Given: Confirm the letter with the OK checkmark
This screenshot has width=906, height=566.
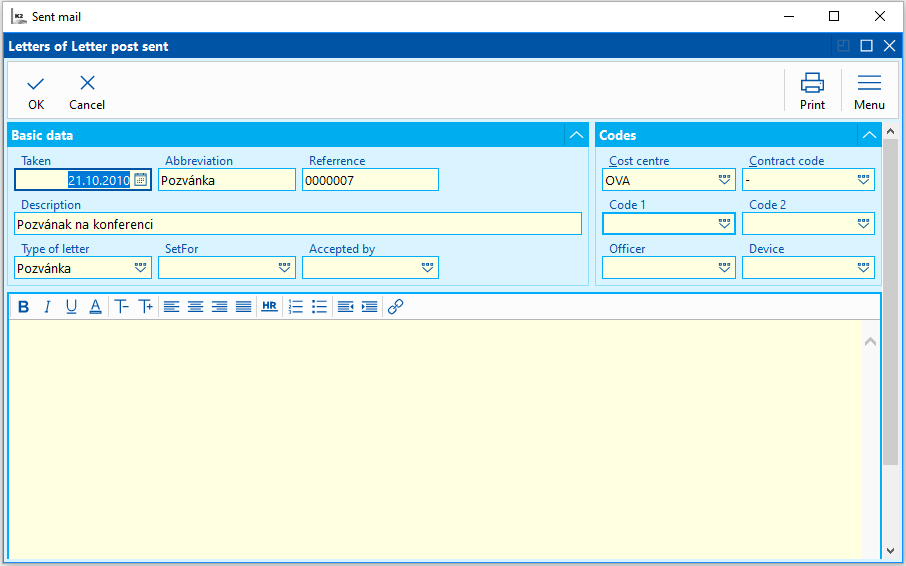Looking at the screenshot, I should (36, 92).
